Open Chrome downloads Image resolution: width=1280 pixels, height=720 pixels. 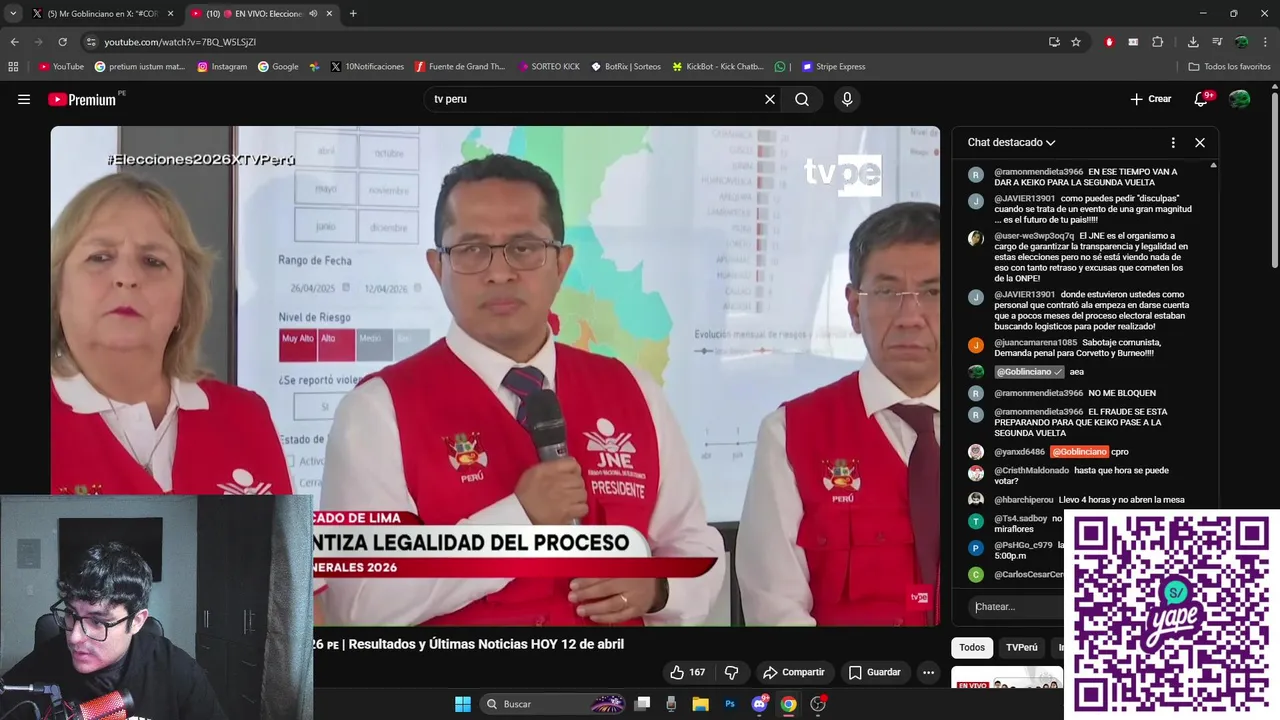(x=1193, y=42)
